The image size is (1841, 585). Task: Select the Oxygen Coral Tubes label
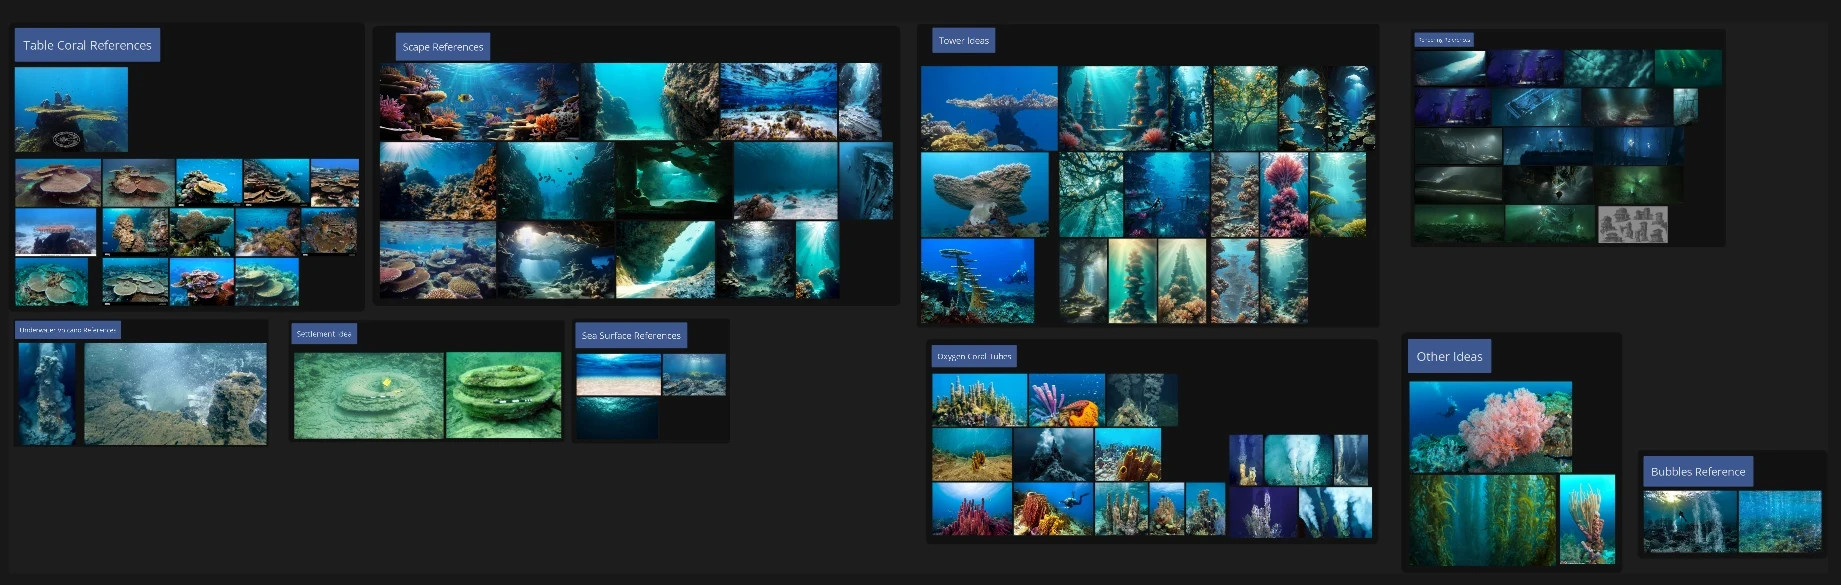point(974,356)
